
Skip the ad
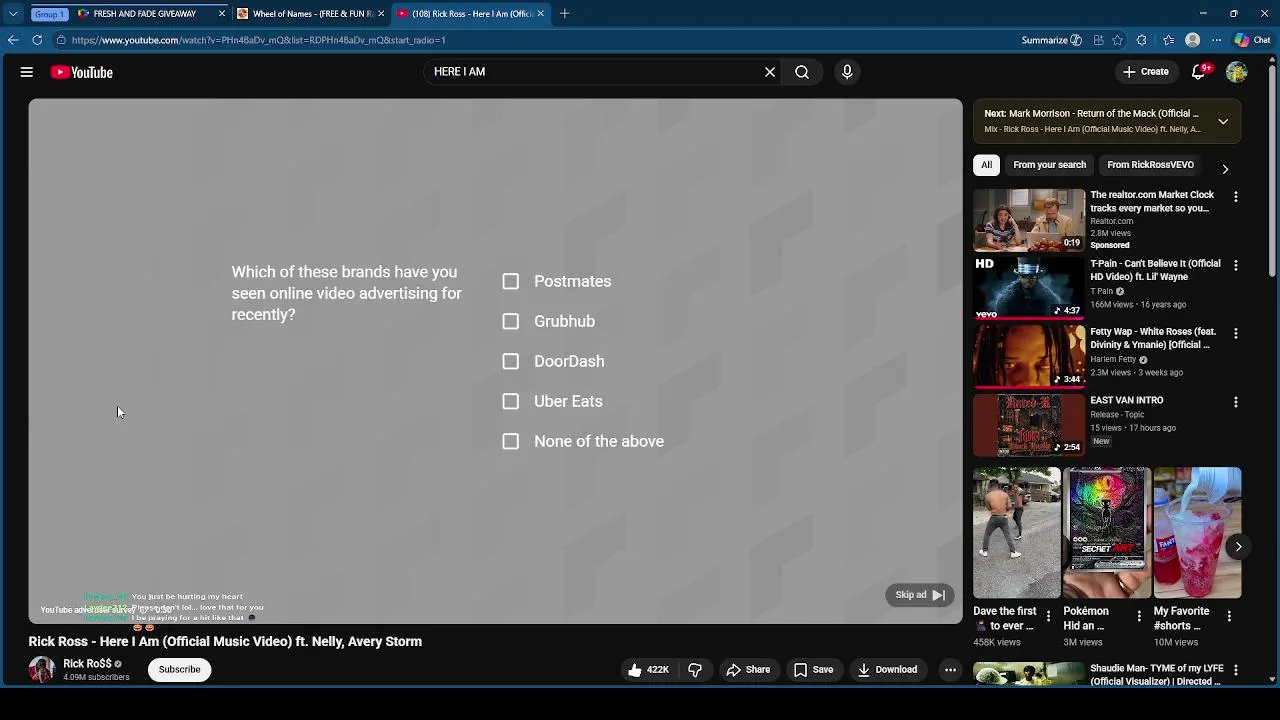pos(920,595)
